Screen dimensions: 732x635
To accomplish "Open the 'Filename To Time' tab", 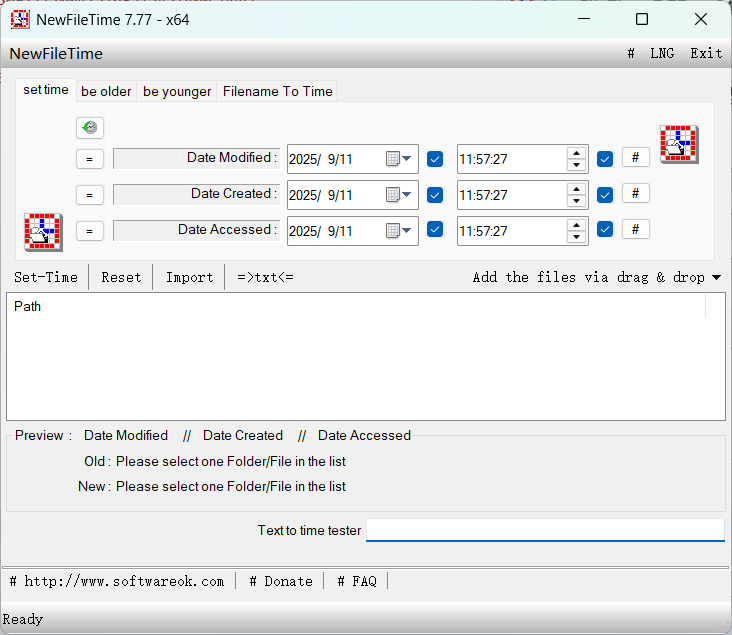I will pyautogui.click(x=277, y=91).
